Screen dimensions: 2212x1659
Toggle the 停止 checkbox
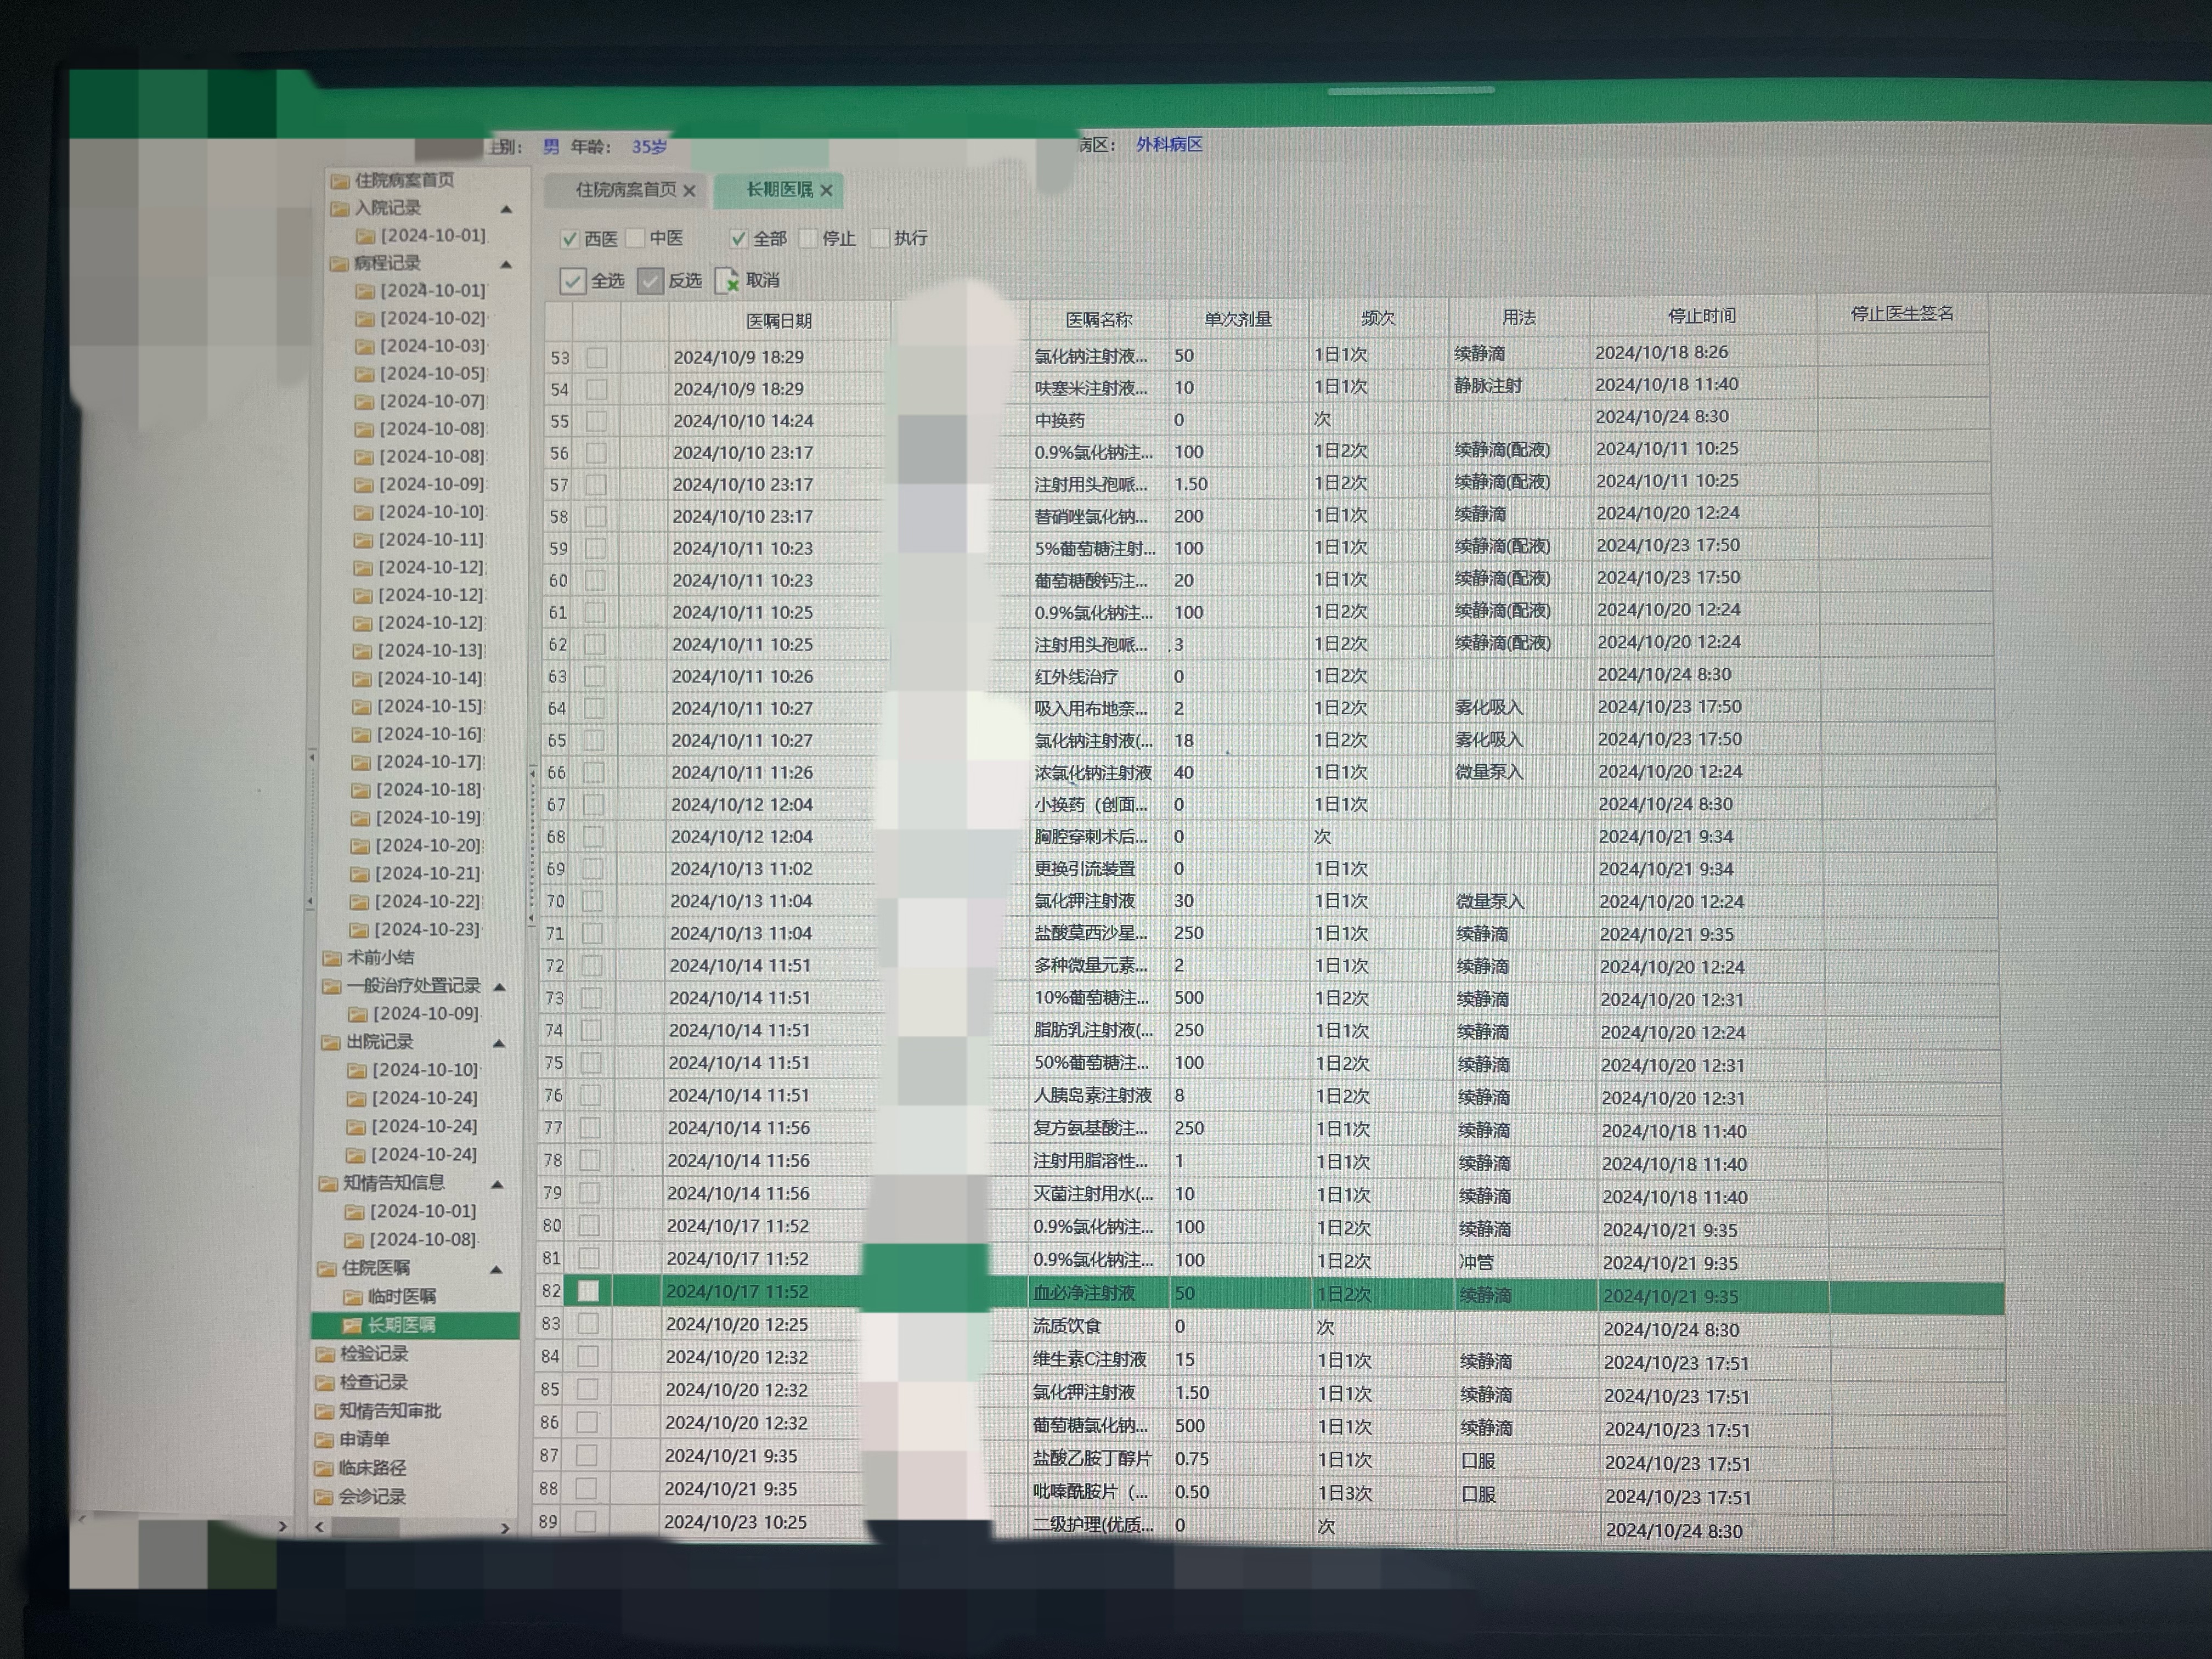[808, 238]
